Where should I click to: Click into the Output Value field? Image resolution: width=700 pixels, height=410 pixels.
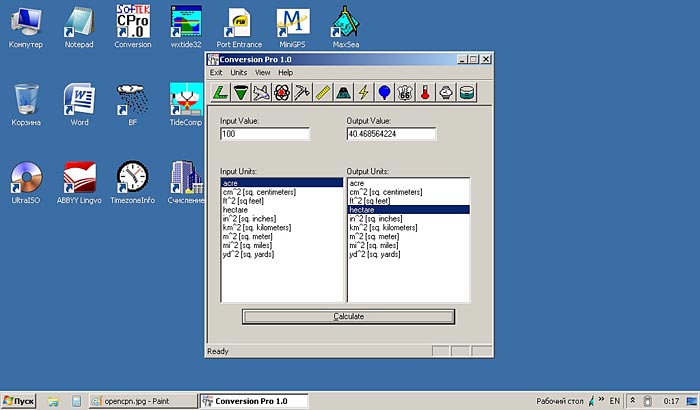[x=392, y=134]
